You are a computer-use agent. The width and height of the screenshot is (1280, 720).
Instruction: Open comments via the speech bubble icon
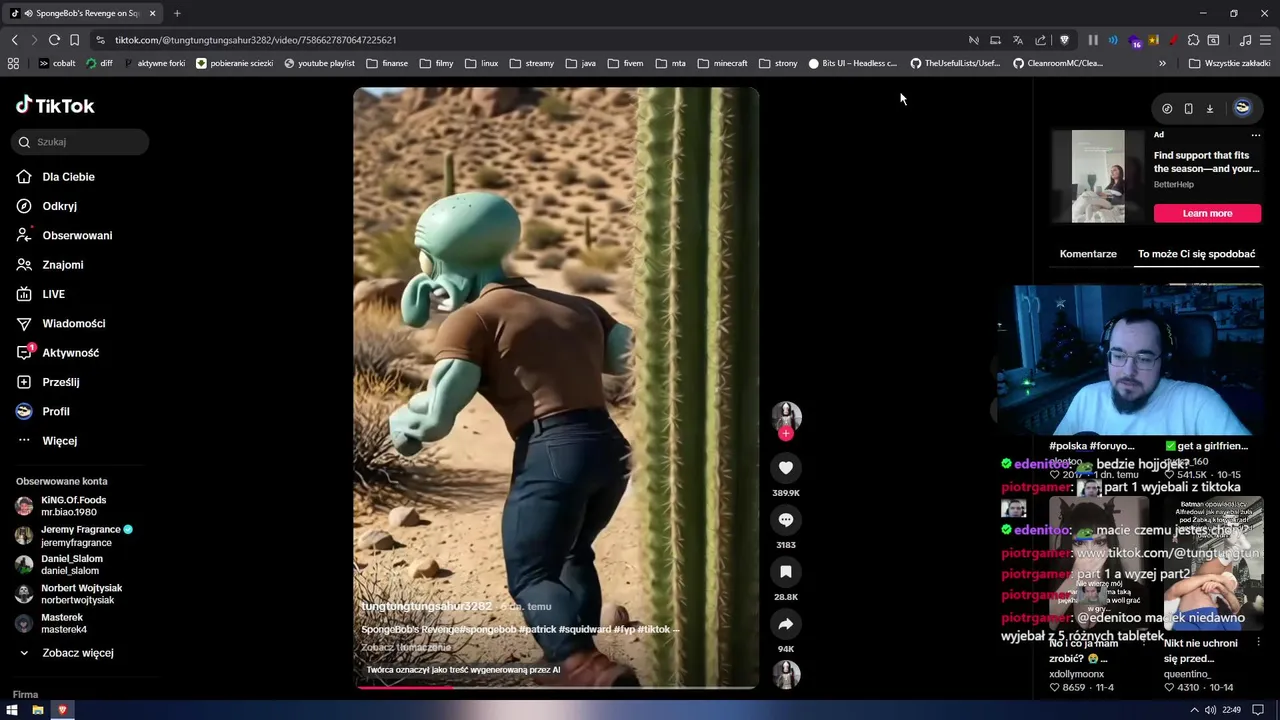(786, 520)
